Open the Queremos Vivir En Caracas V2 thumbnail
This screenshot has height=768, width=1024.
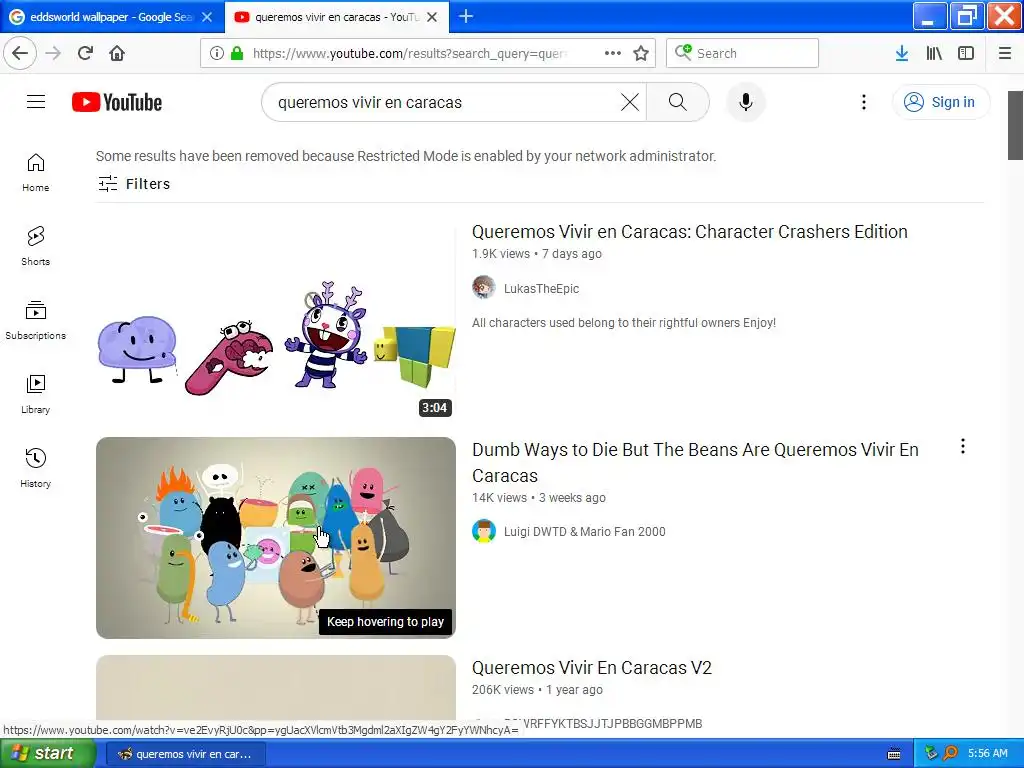click(x=276, y=688)
